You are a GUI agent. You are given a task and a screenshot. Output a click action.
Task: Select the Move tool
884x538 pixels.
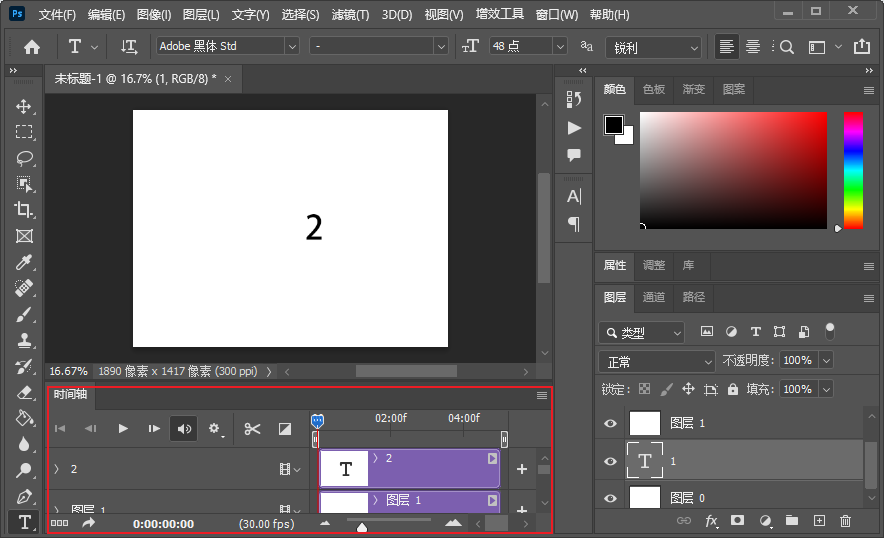pyautogui.click(x=24, y=106)
